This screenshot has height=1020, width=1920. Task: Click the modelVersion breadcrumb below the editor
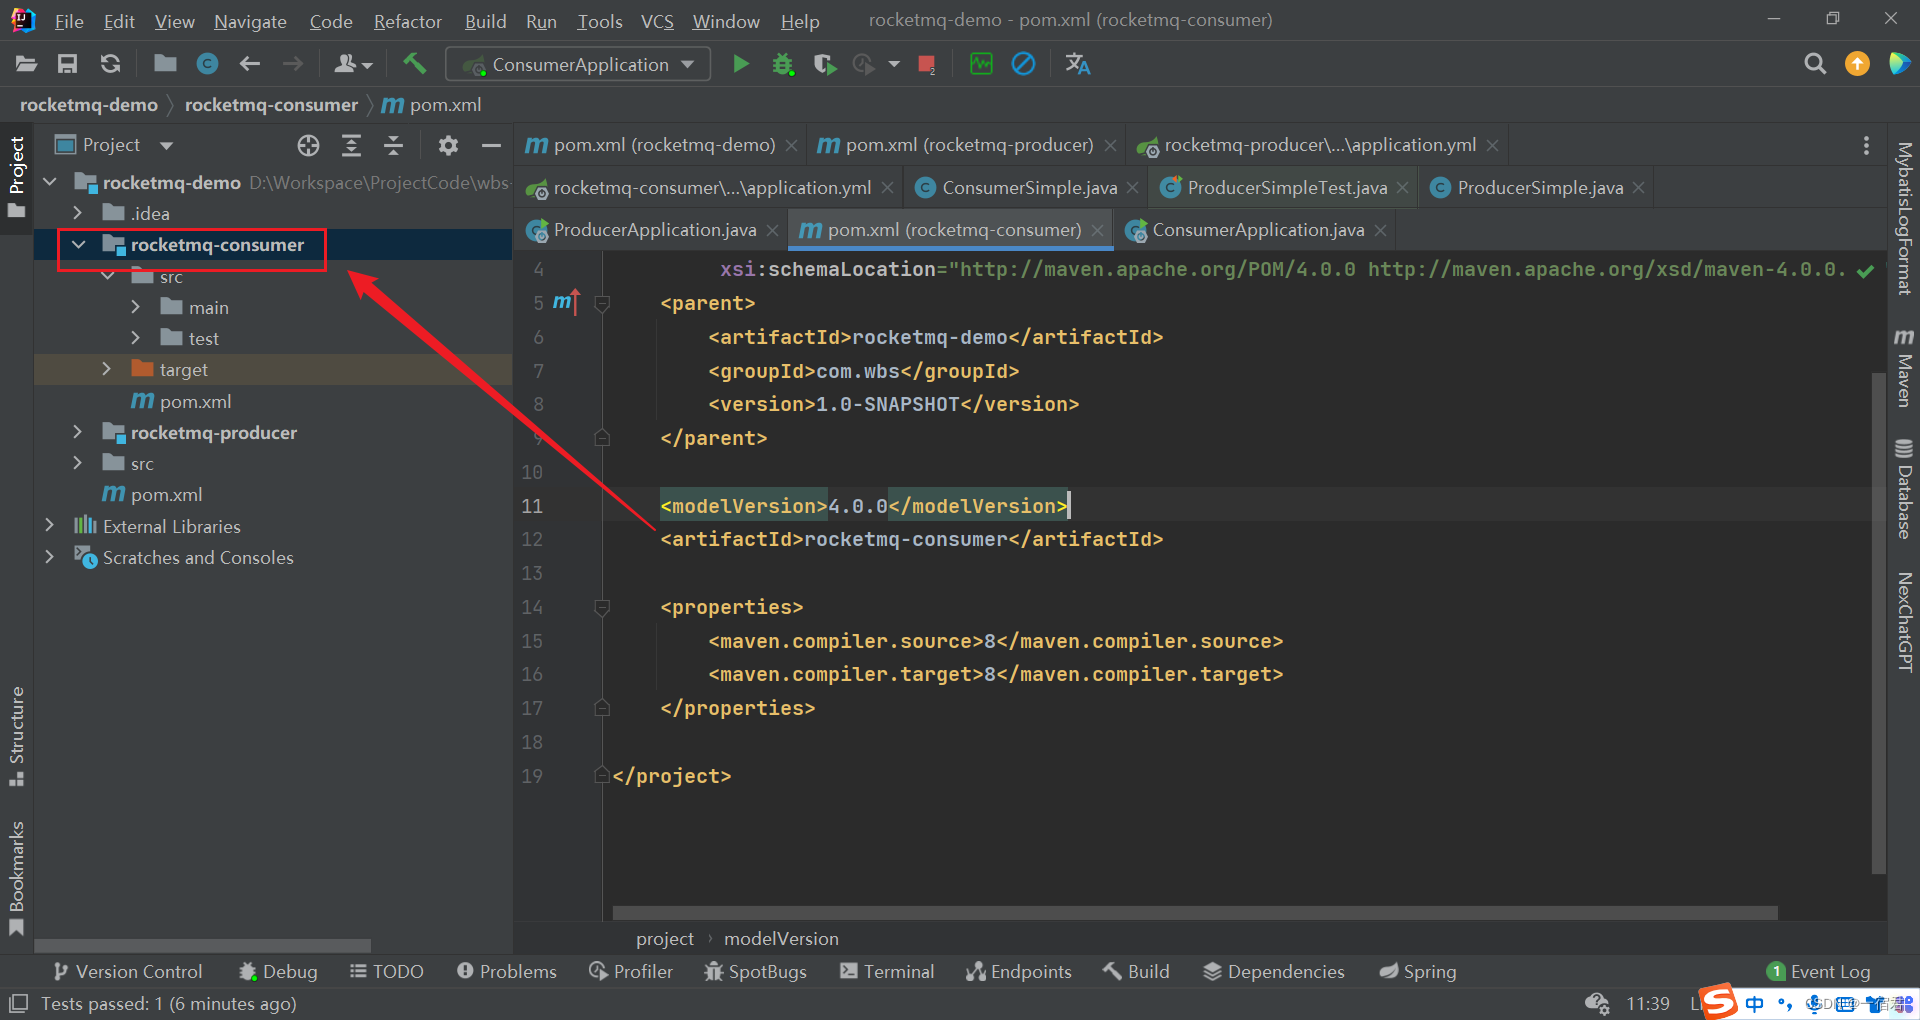[x=781, y=938]
